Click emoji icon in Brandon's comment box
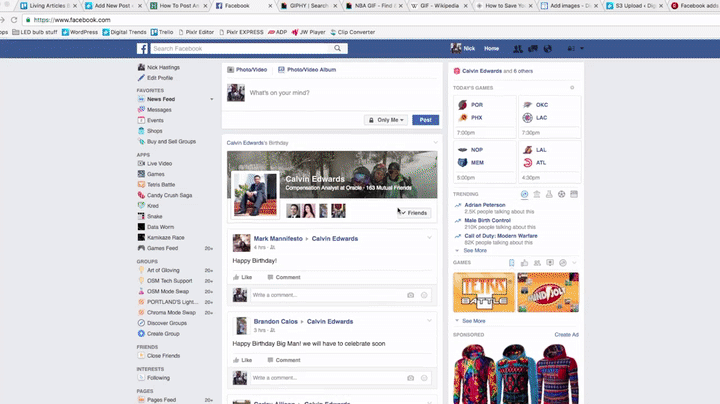Image resolution: width=720 pixels, height=404 pixels. 424,378
